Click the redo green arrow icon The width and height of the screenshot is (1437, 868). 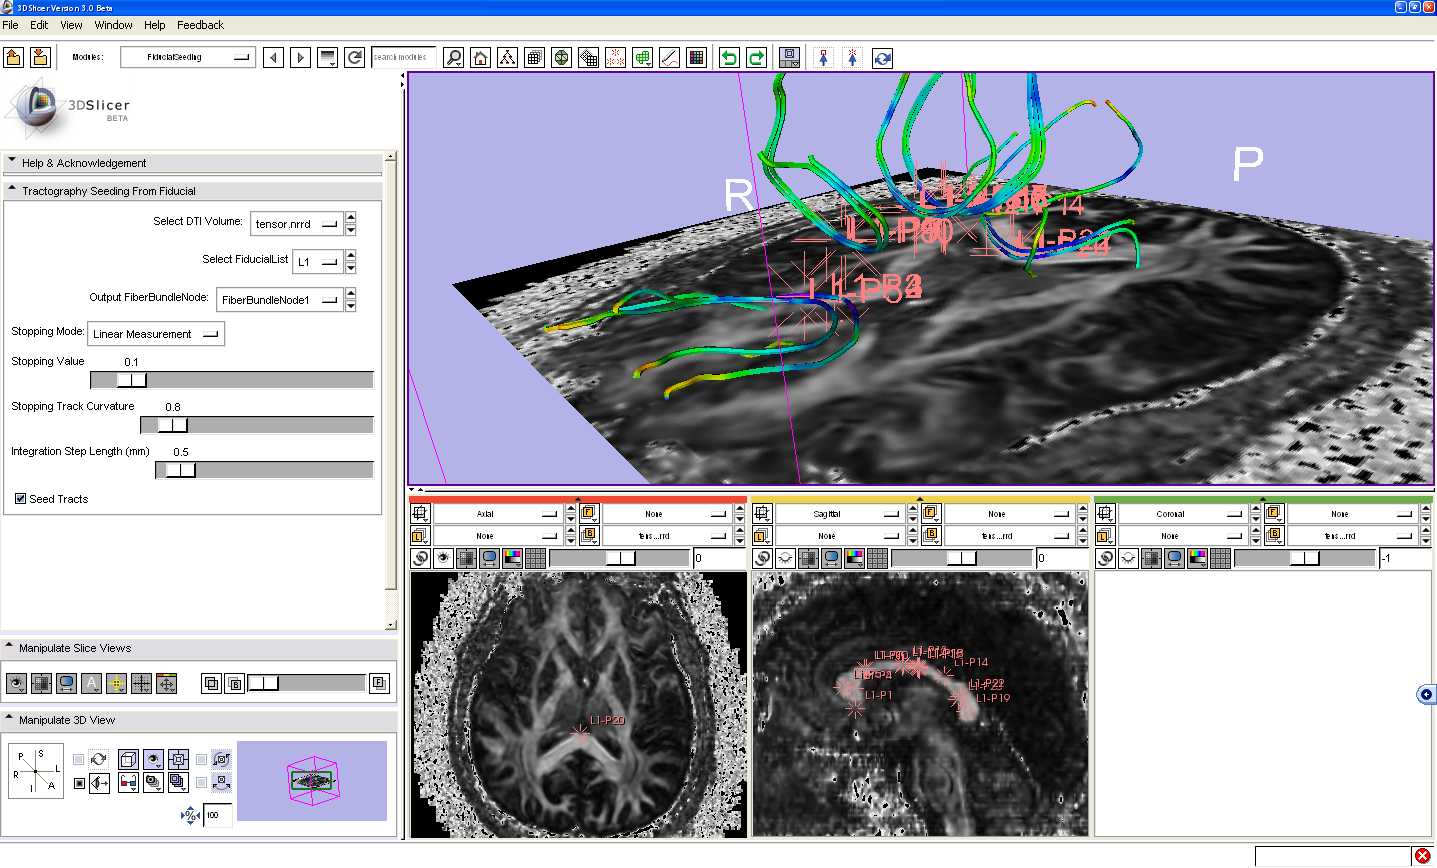pos(756,58)
